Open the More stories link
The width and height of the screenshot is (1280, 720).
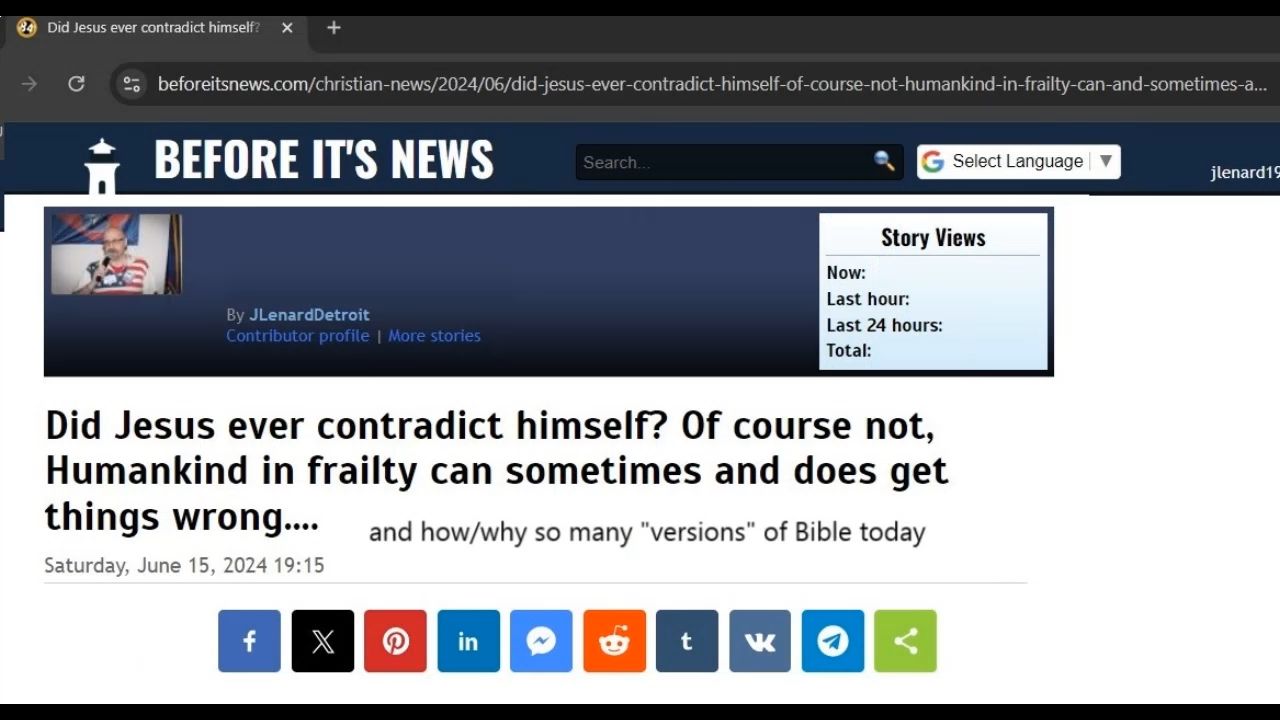click(434, 336)
